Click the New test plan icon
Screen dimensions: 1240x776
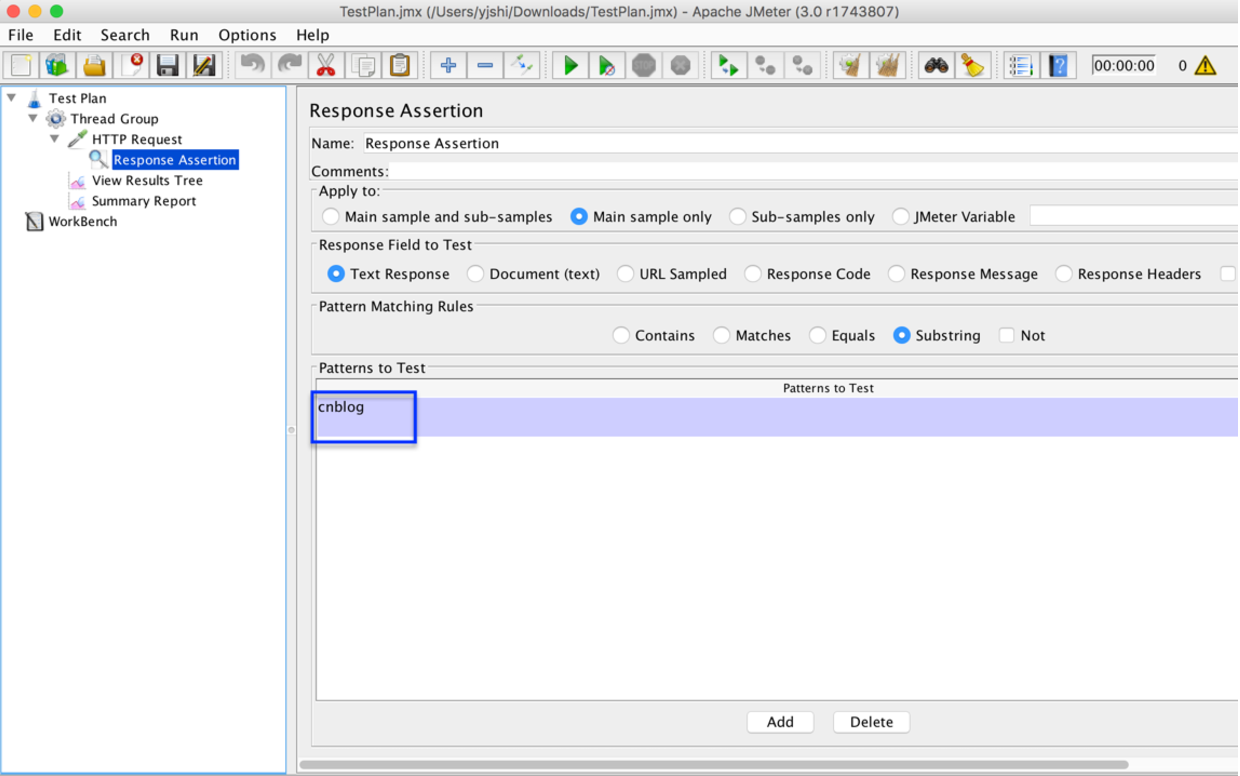point(21,66)
